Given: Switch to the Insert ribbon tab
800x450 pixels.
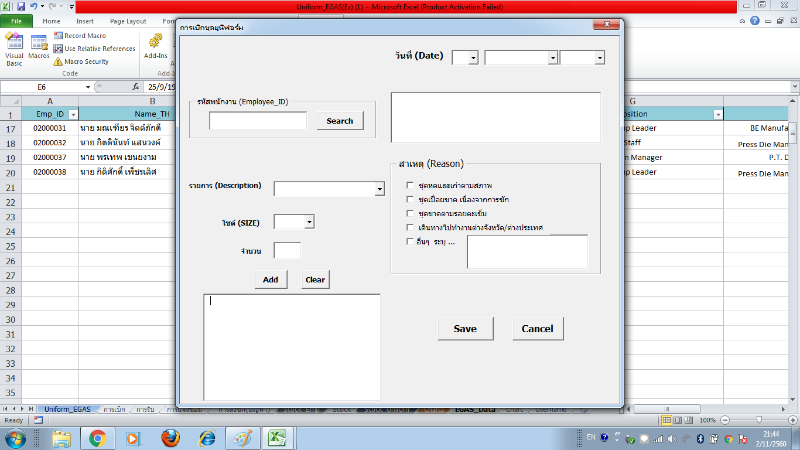Looking at the screenshot, I should click(85, 20).
